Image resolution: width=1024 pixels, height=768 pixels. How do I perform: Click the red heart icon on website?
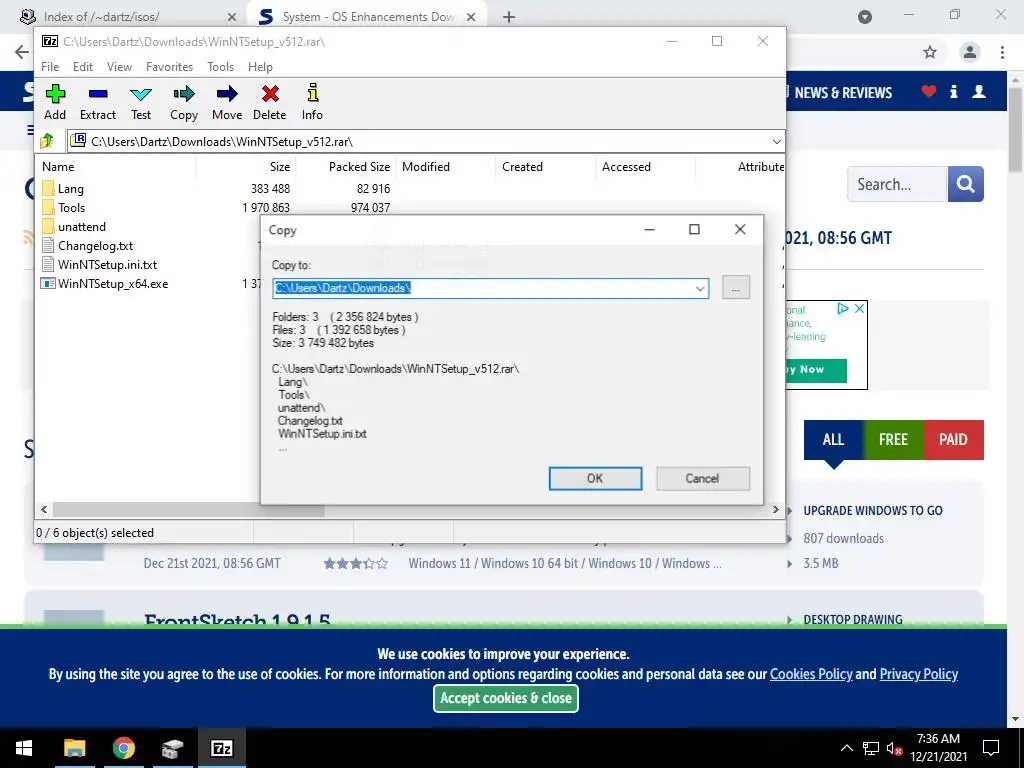tap(928, 91)
